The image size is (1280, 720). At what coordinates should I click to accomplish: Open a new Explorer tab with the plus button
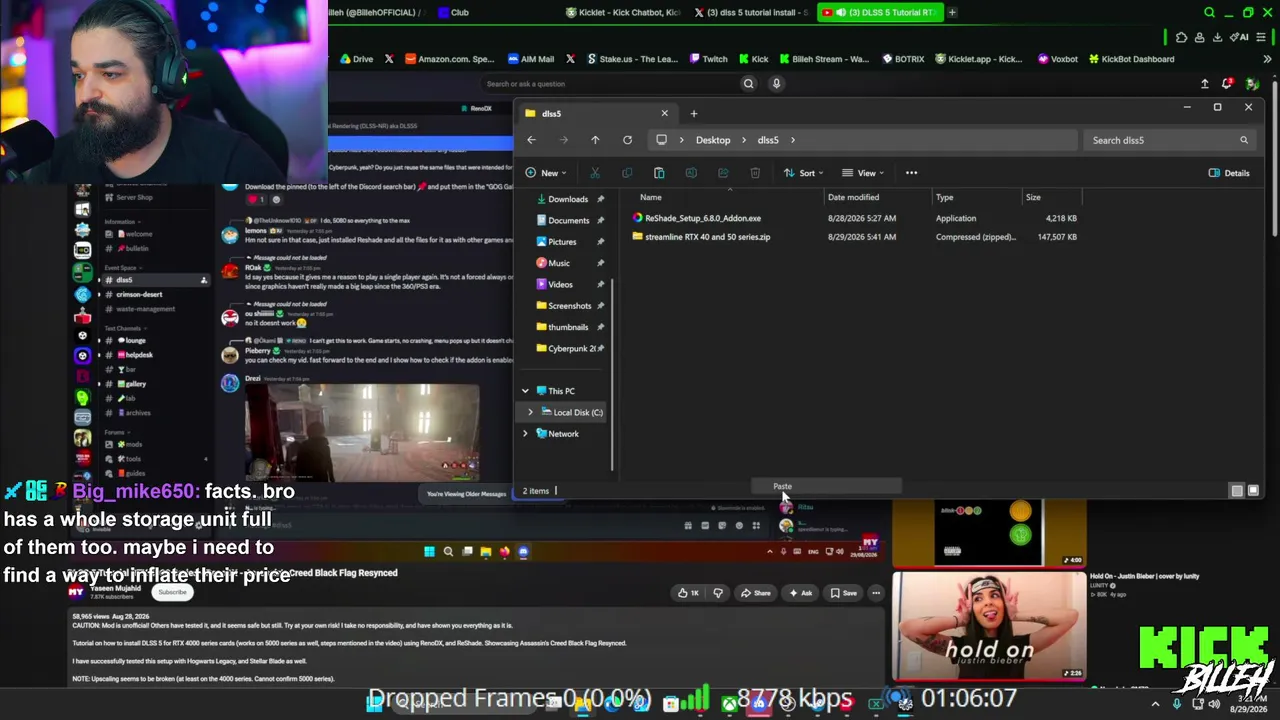(693, 113)
